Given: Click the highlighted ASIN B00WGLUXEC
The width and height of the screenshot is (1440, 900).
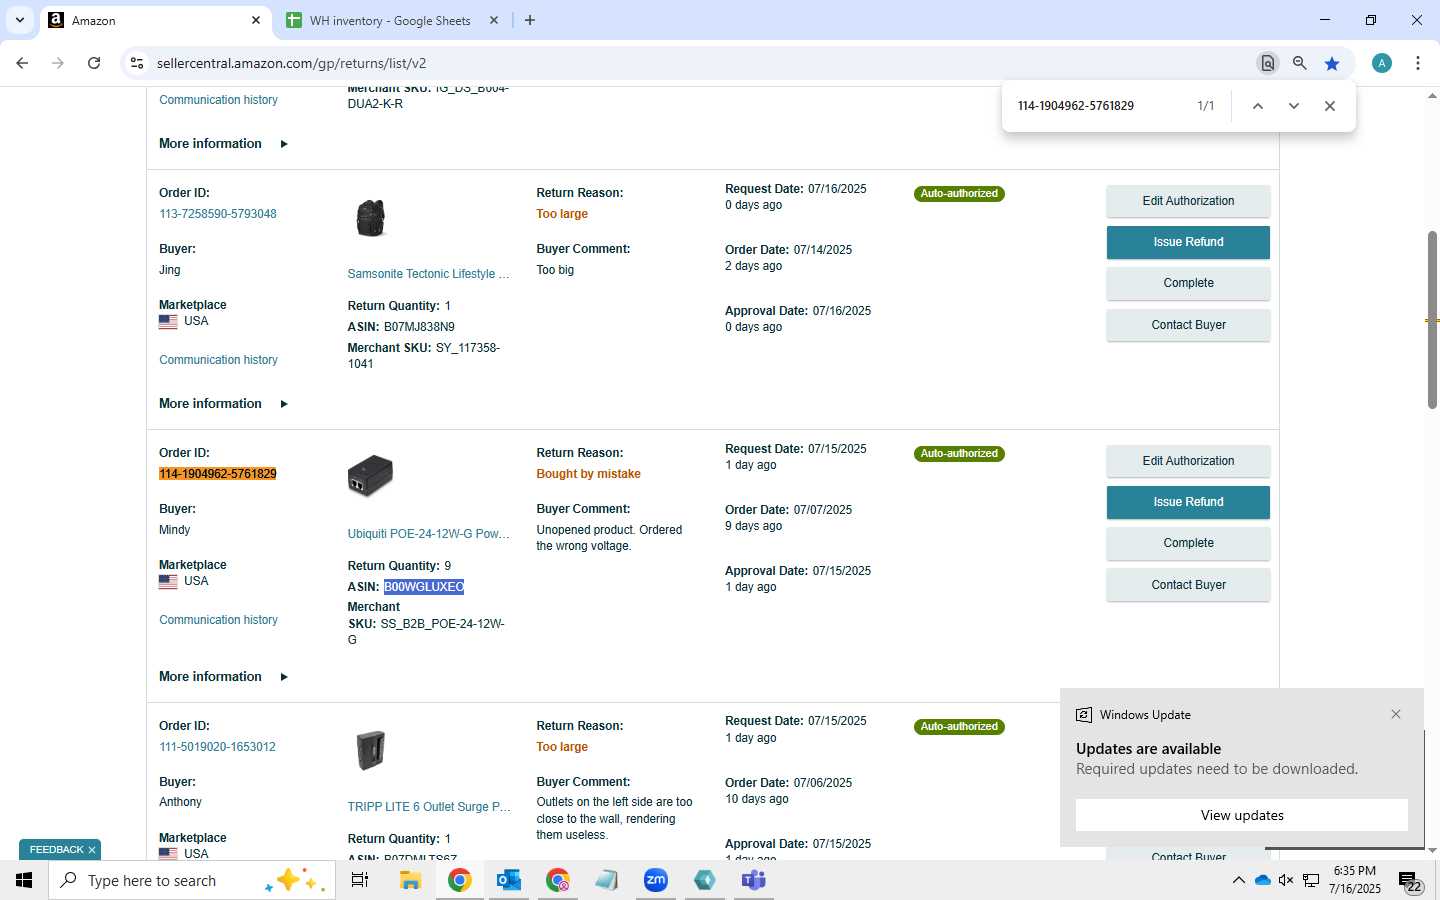Looking at the screenshot, I should click(424, 587).
